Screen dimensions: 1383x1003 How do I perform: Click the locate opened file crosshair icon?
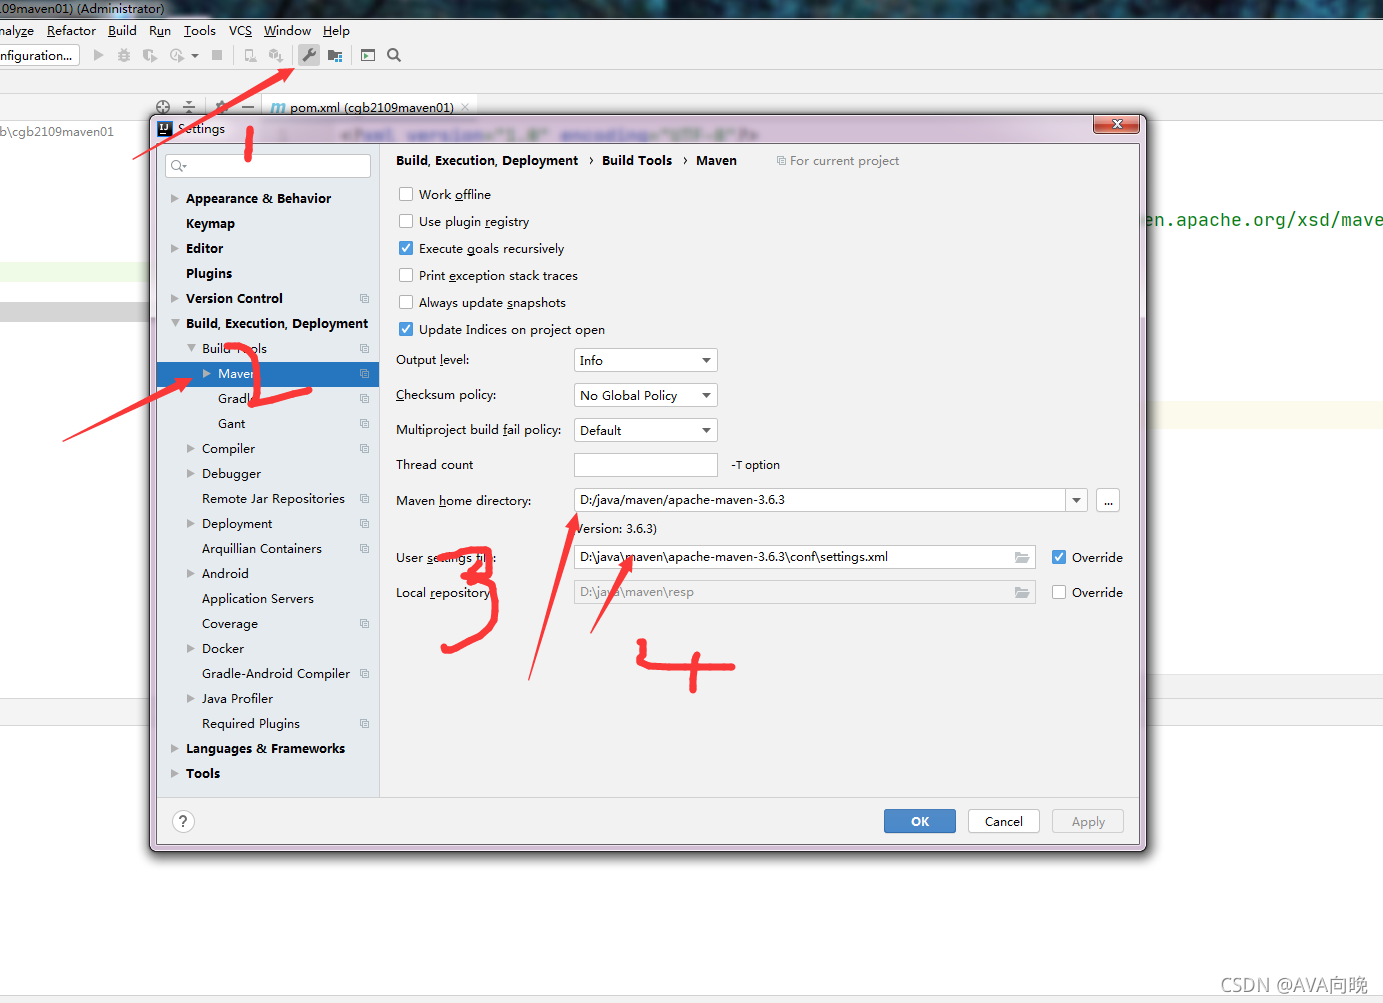coord(163,106)
